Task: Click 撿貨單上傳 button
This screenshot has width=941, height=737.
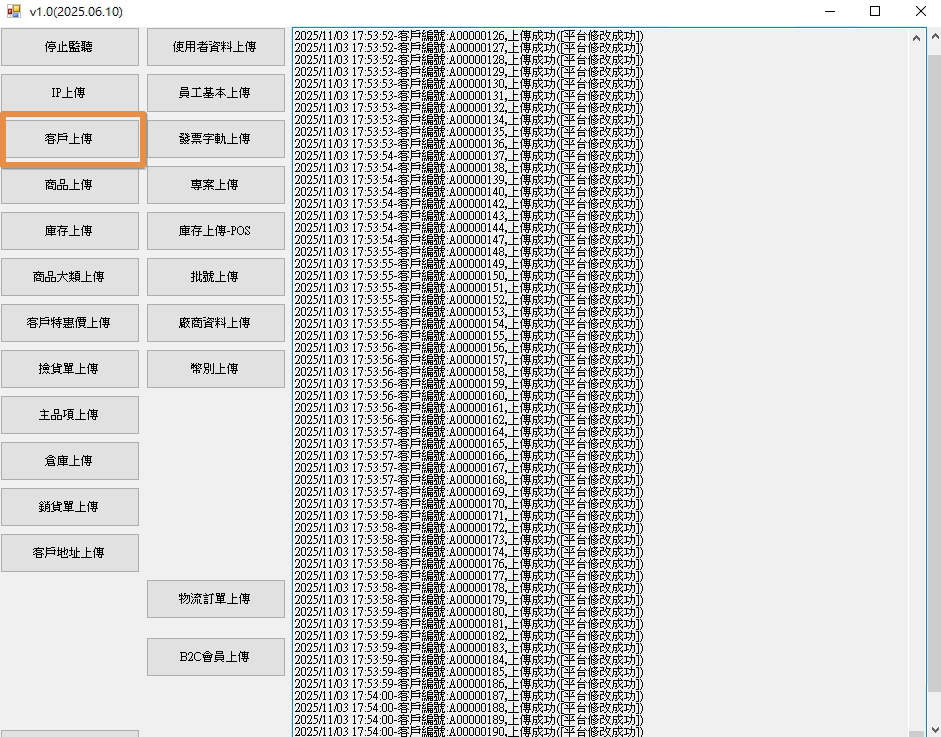Action: (69, 369)
